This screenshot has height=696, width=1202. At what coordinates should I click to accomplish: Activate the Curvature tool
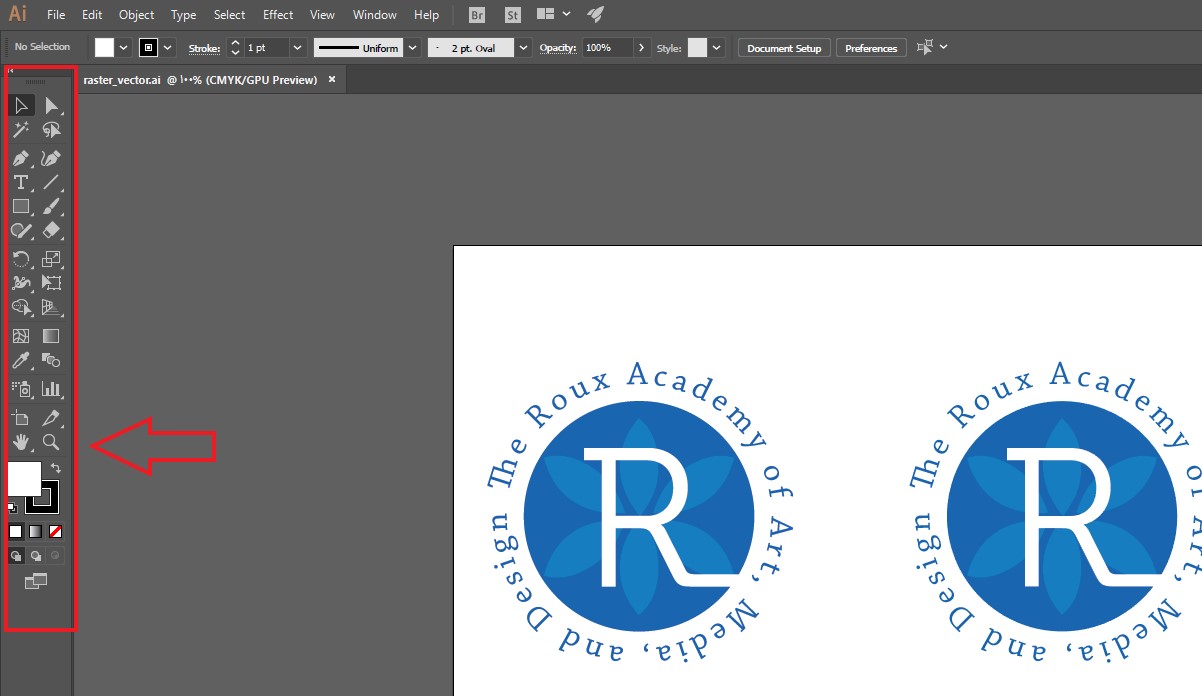pyautogui.click(x=52, y=158)
